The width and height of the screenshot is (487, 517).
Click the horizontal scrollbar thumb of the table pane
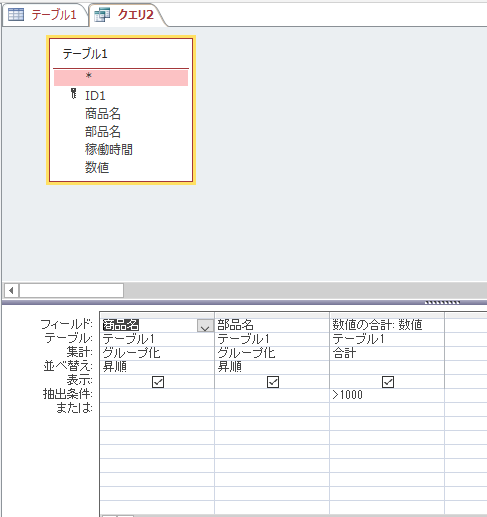coord(72,290)
